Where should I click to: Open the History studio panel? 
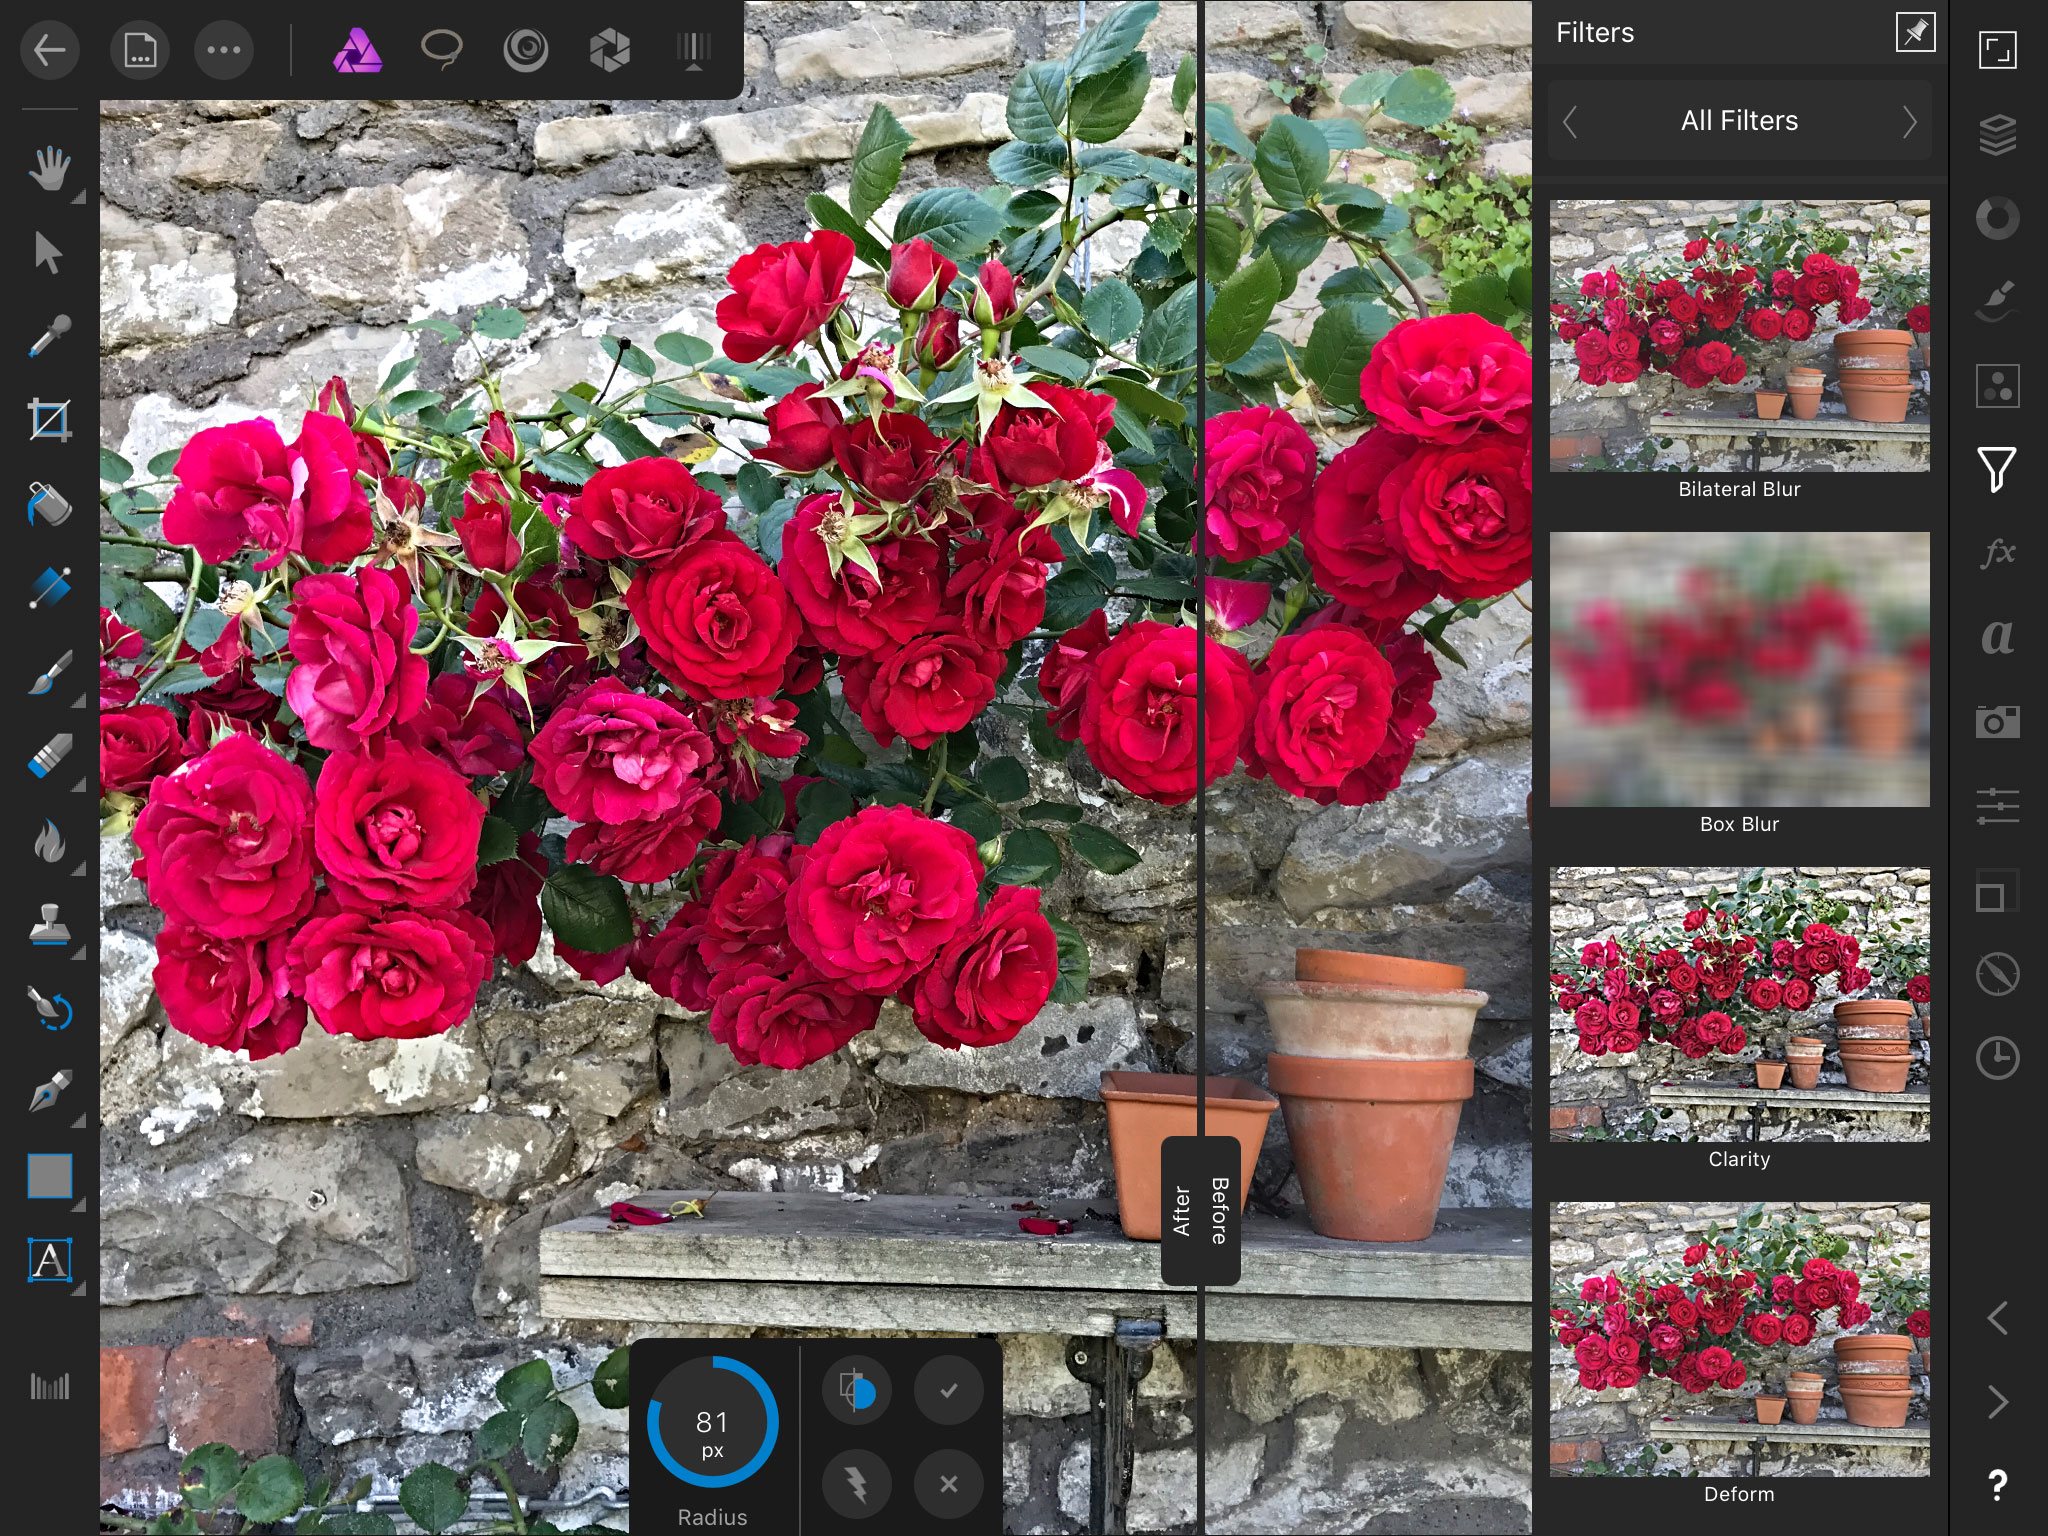1997,1054
